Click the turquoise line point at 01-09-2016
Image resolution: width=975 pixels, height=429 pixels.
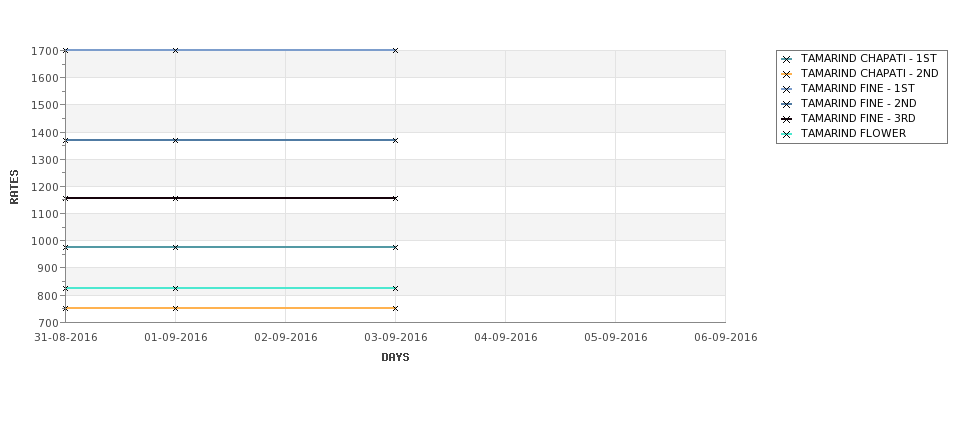[x=175, y=288]
